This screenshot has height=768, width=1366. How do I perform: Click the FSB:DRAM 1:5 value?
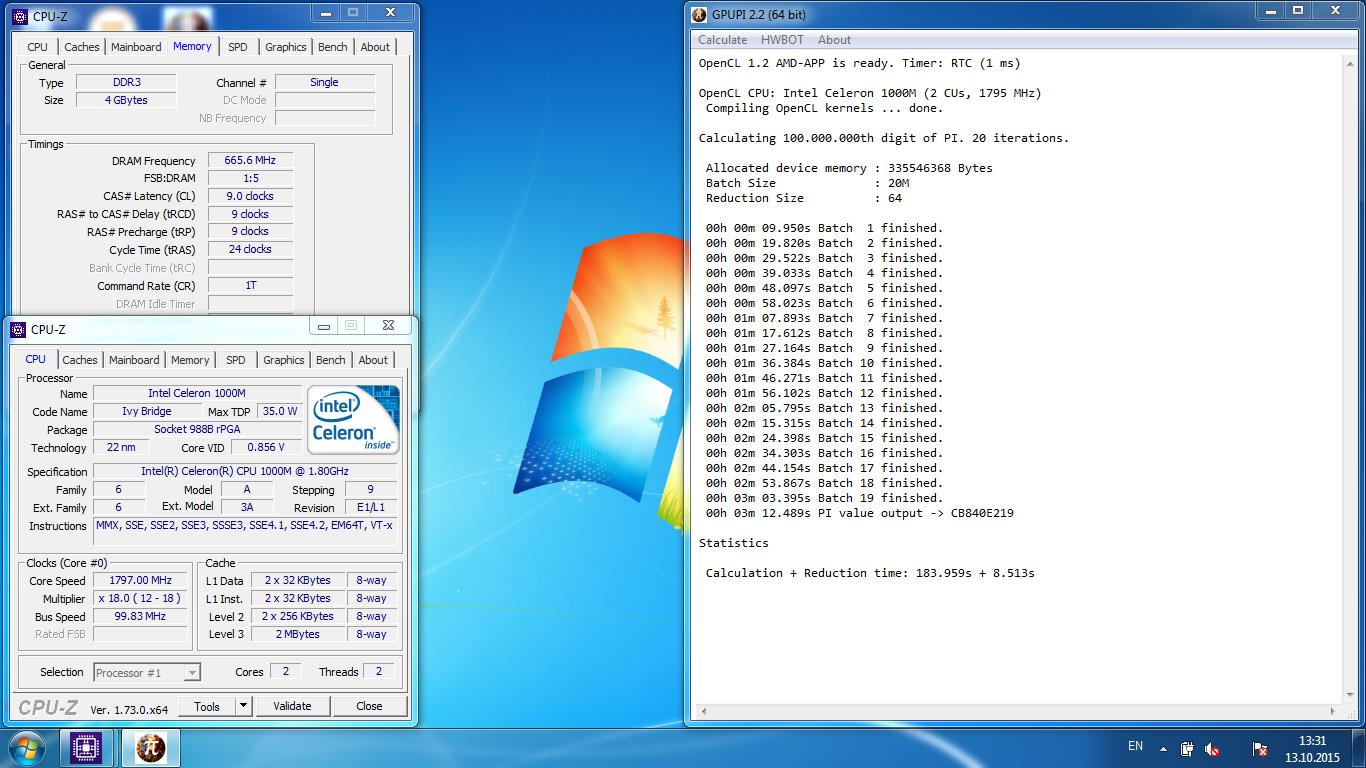(250, 178)
